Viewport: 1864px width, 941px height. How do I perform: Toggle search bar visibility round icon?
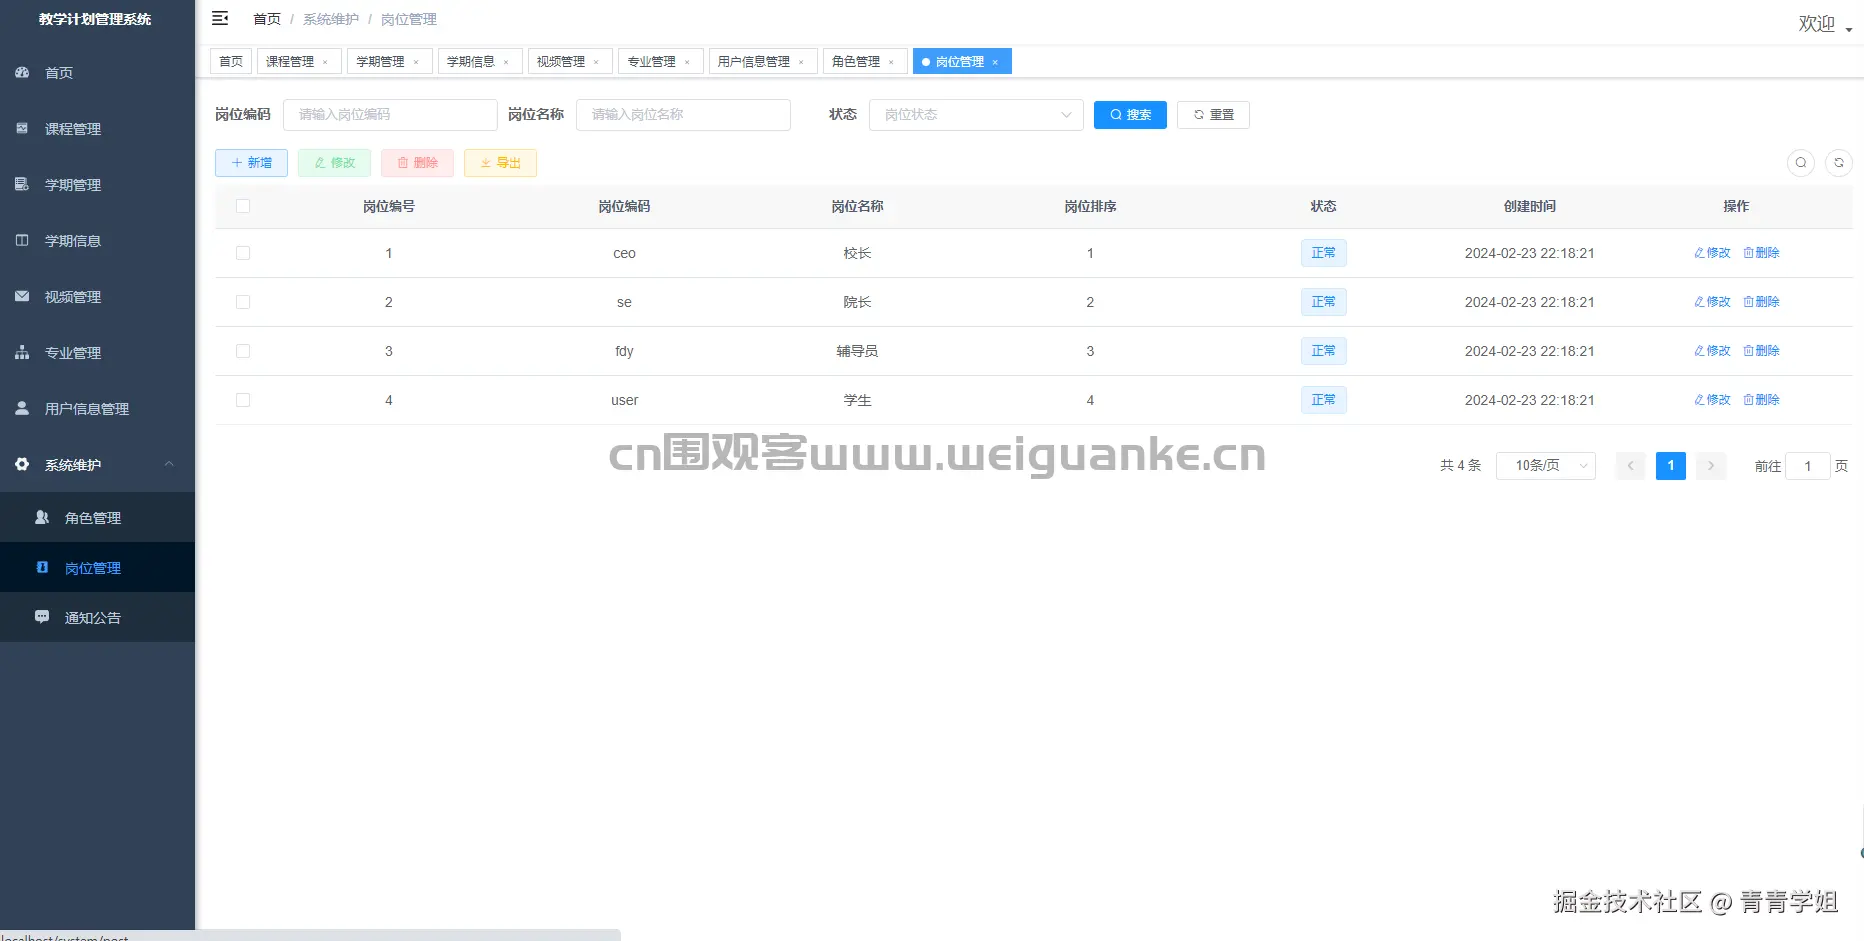click(1801, 162)
